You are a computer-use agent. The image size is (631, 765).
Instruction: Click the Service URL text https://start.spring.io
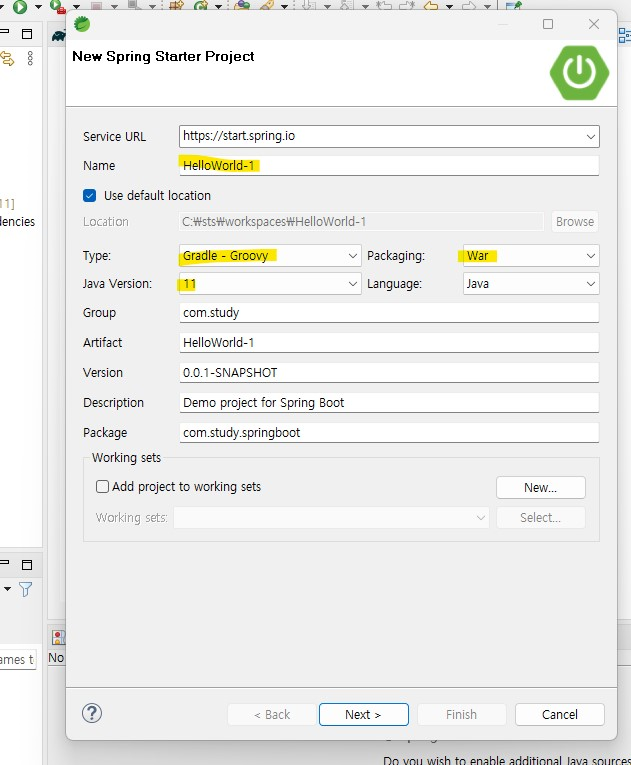239,136
